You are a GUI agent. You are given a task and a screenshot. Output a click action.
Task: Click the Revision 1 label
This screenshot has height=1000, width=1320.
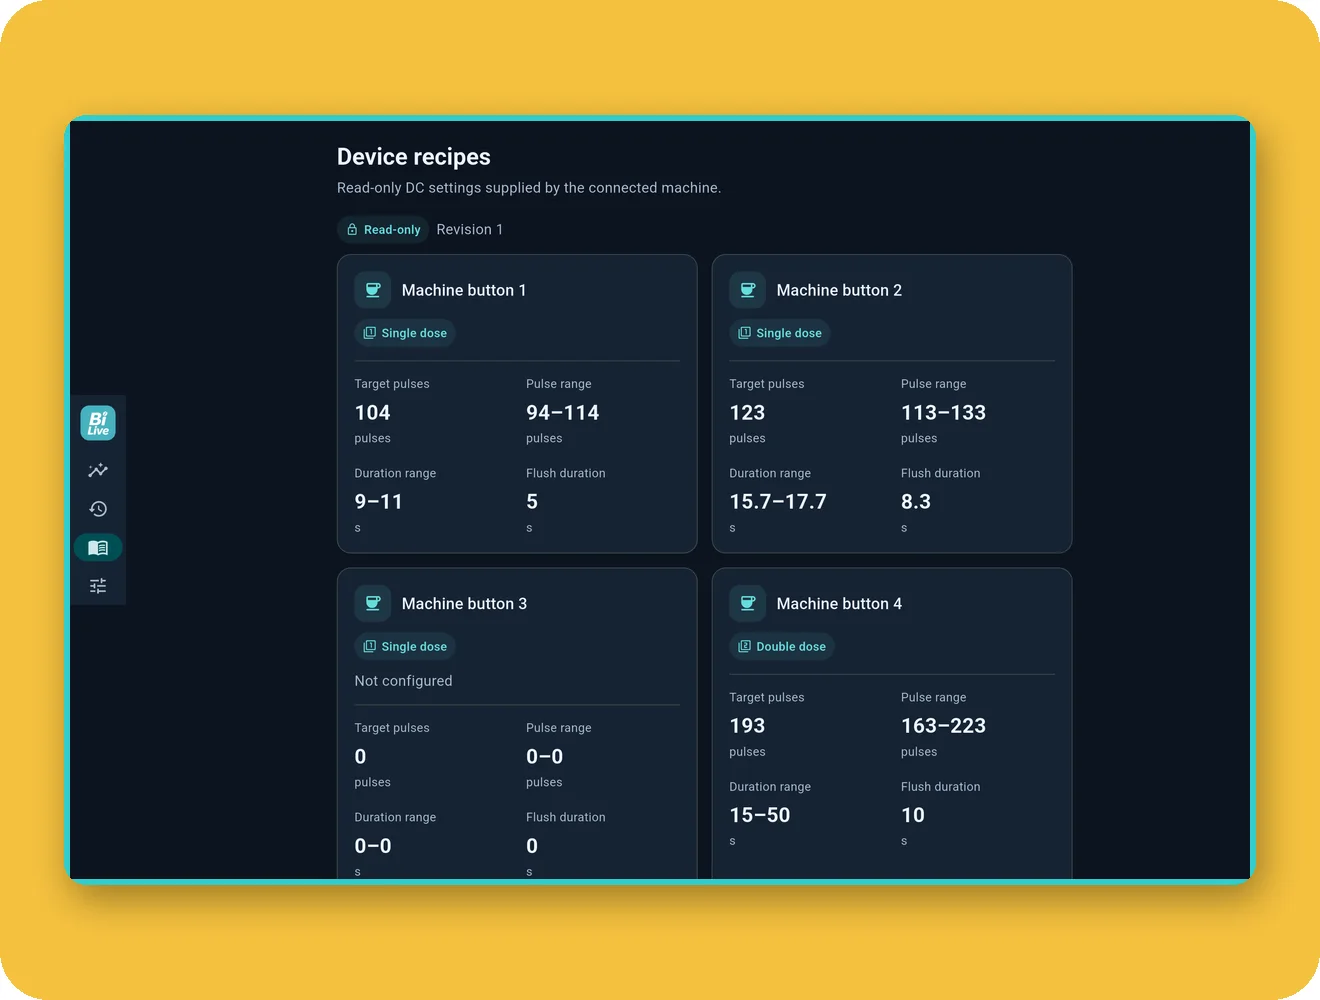[470, 230]
